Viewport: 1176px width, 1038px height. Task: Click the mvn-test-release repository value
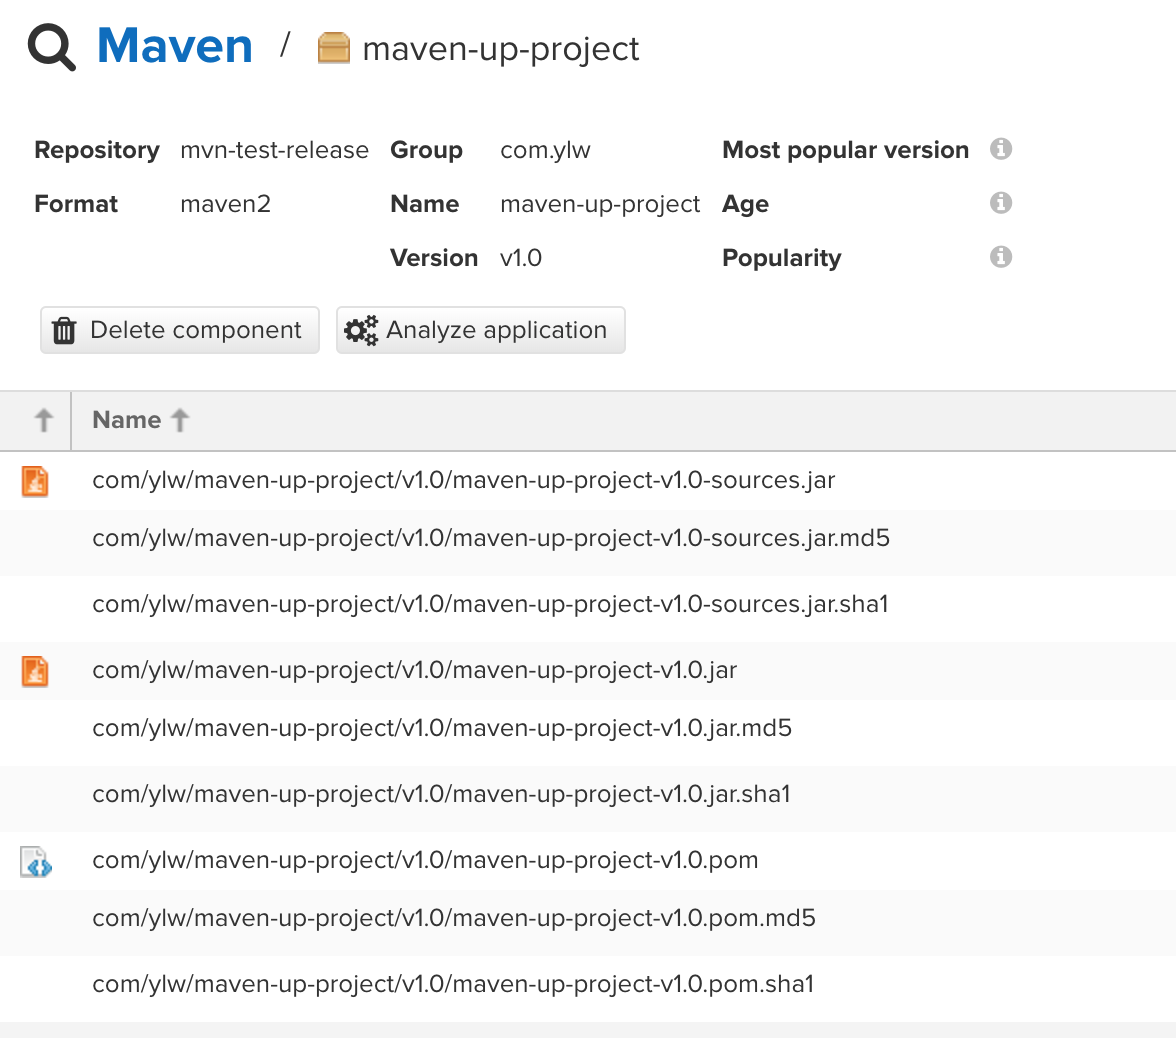coord(274,150)
